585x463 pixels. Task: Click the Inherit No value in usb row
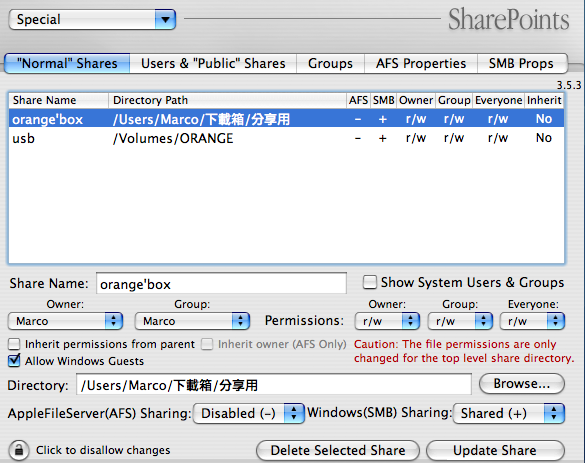click(x=544, y=138)
